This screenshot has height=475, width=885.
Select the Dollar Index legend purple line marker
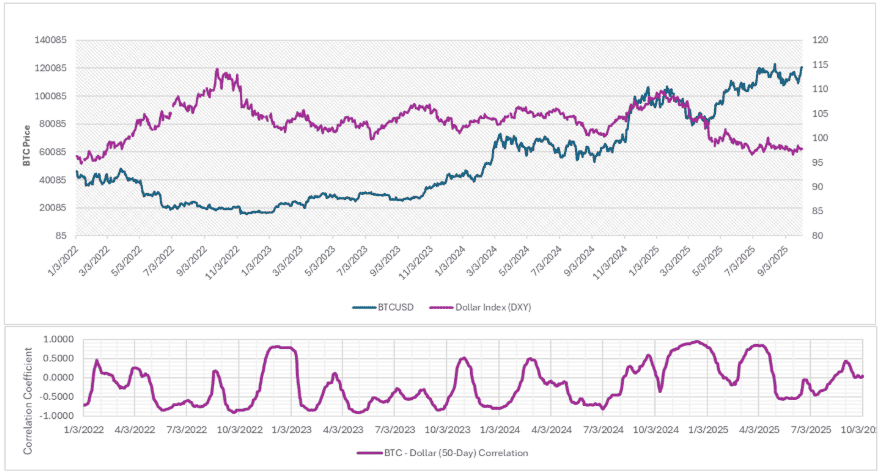point(441,307)
